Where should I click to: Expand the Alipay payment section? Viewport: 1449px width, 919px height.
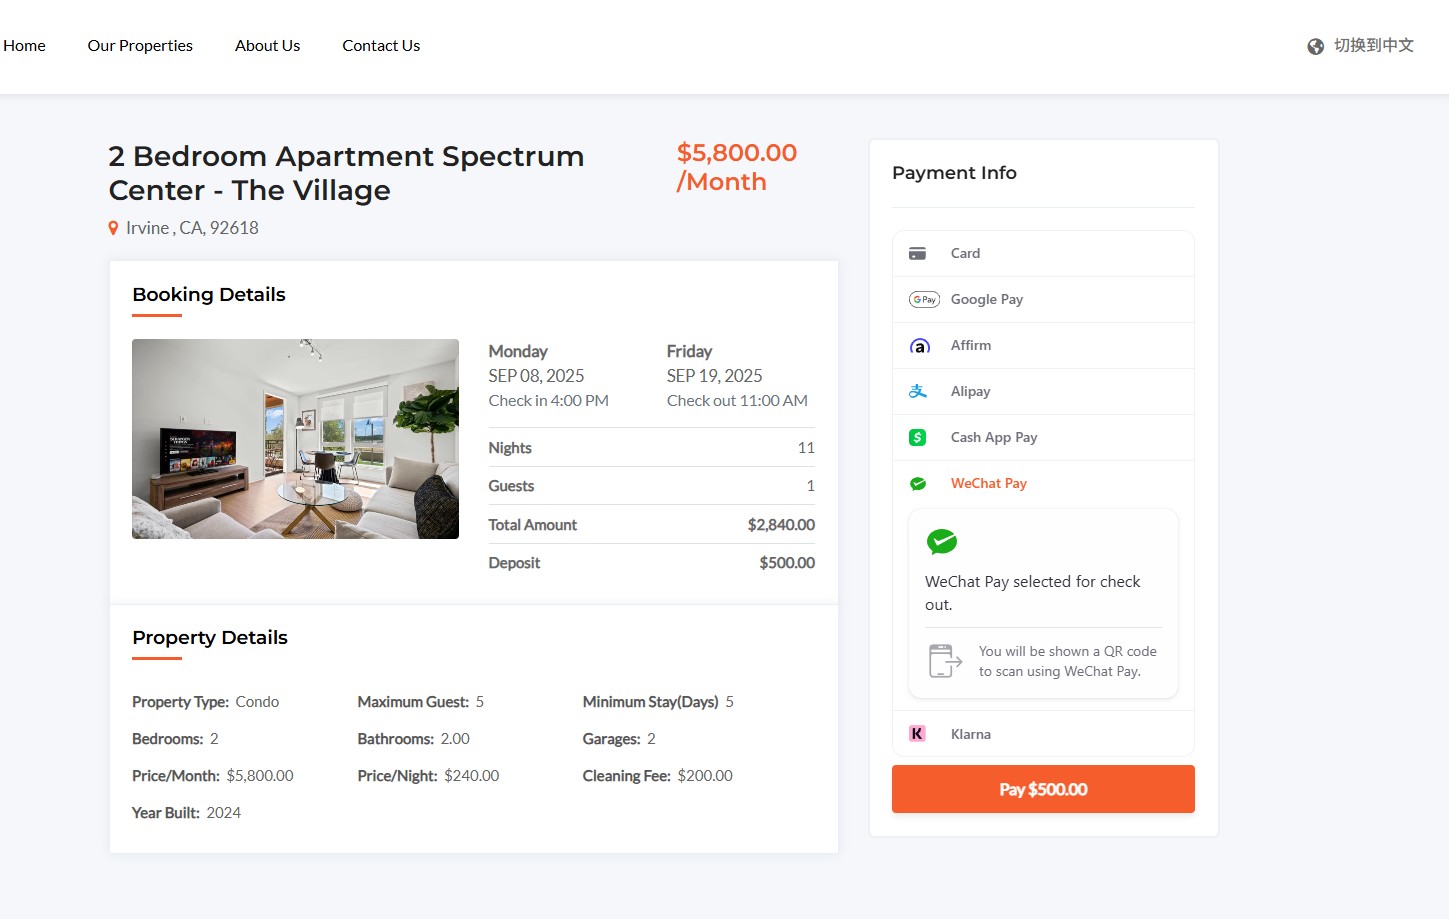(x=970, y=392)
